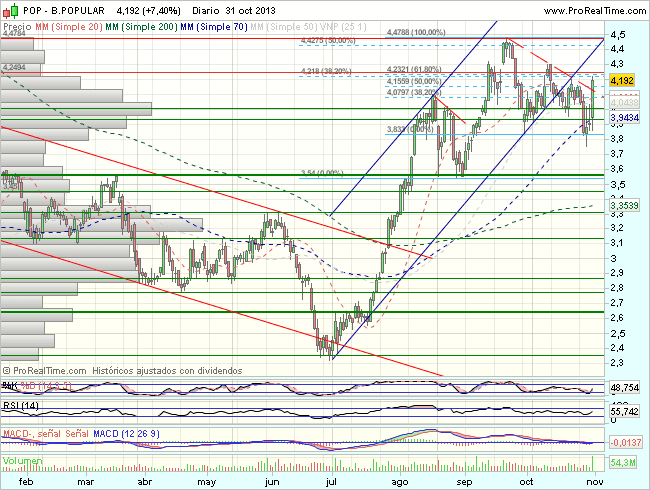Image resolution: width=650 pixels, height=490 pixels.
Task: Click the 4,0797 (38,20%) Fibonacci label
Action: 414,92
